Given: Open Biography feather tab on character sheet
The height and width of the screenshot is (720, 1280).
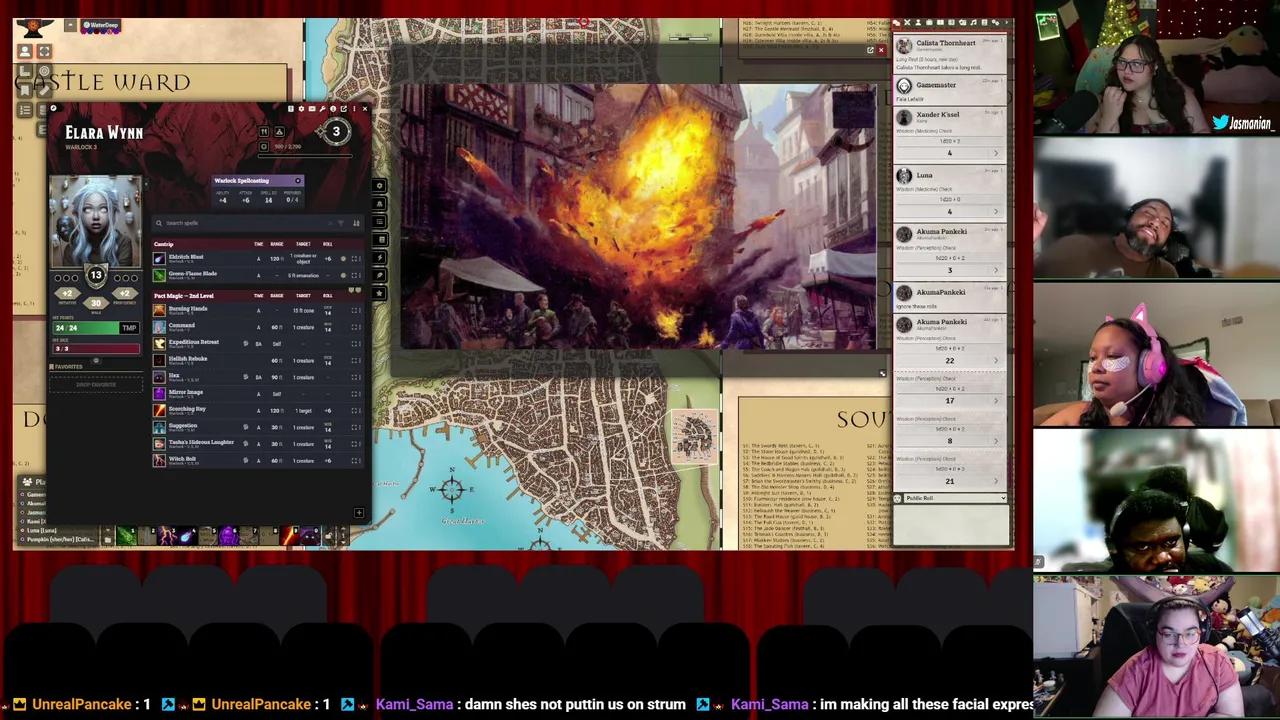Looking at the screenshot, I should click(379, 276).
